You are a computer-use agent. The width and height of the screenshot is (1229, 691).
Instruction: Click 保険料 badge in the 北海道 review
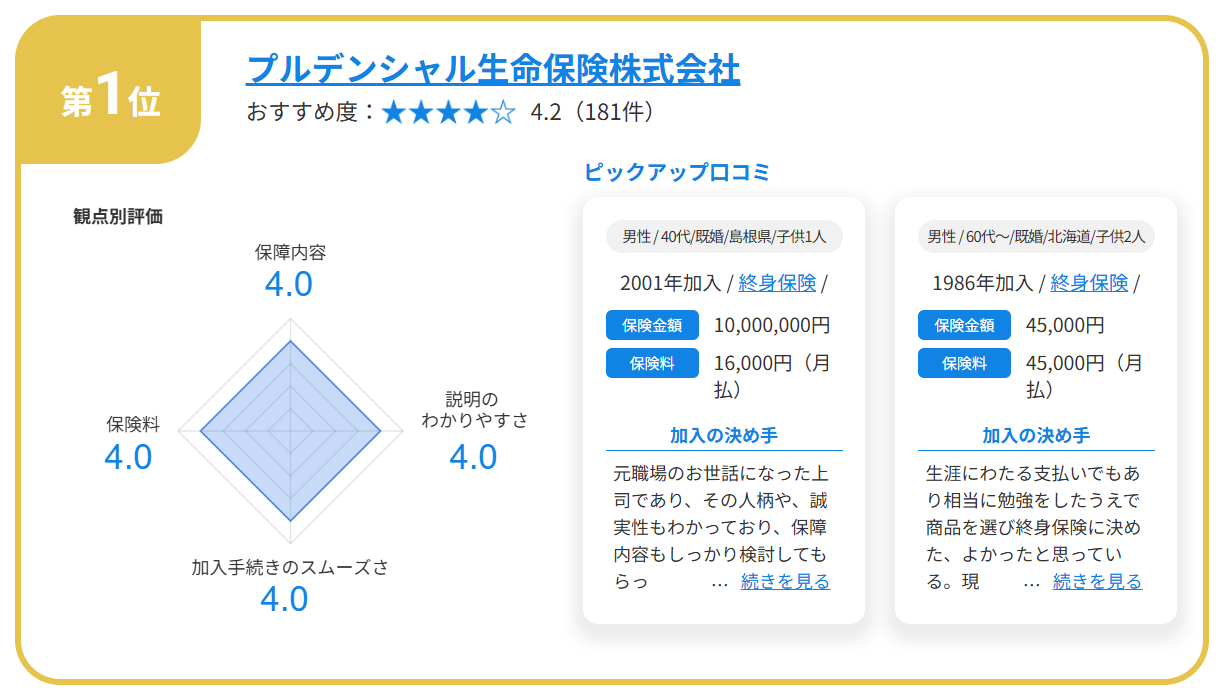[964, 363]
